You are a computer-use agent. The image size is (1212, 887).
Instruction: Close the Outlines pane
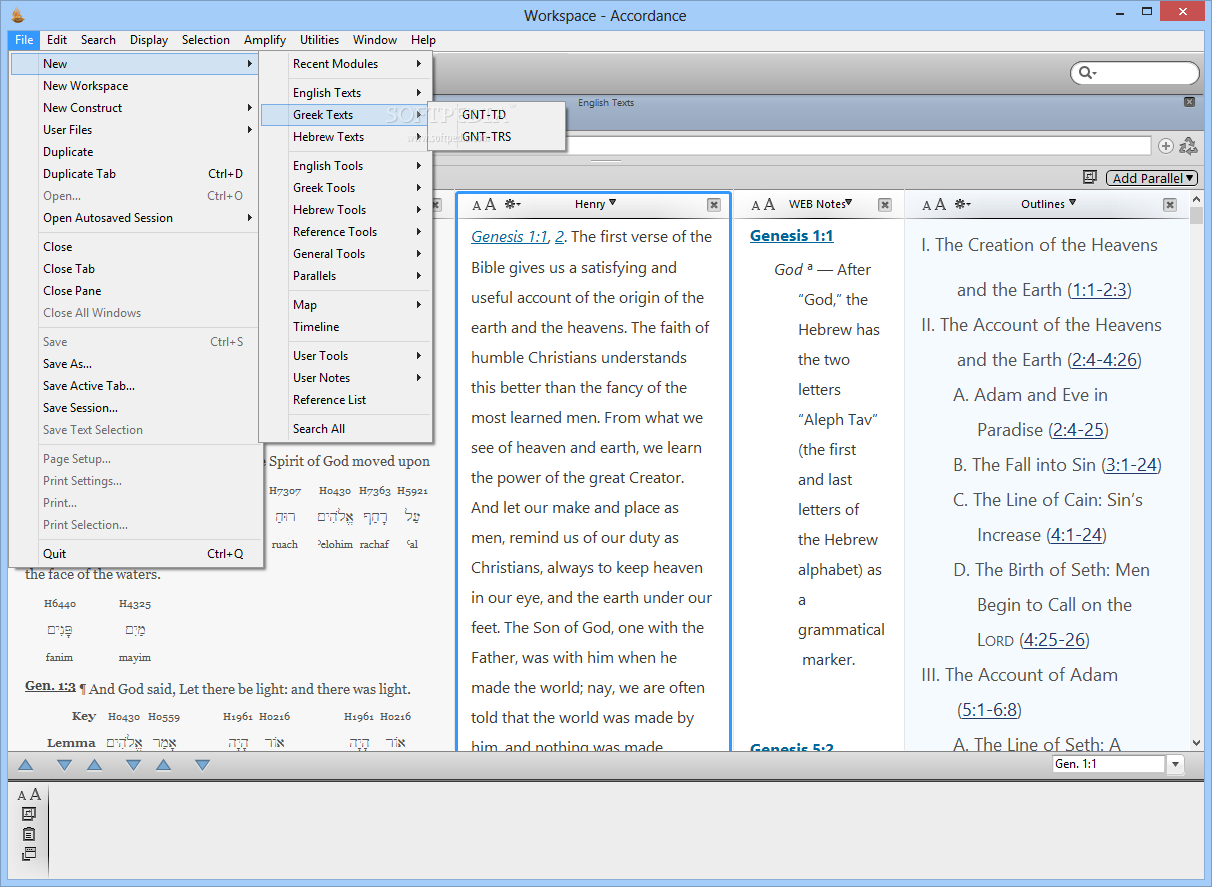pyautogui.click(x=1170, y=205)
